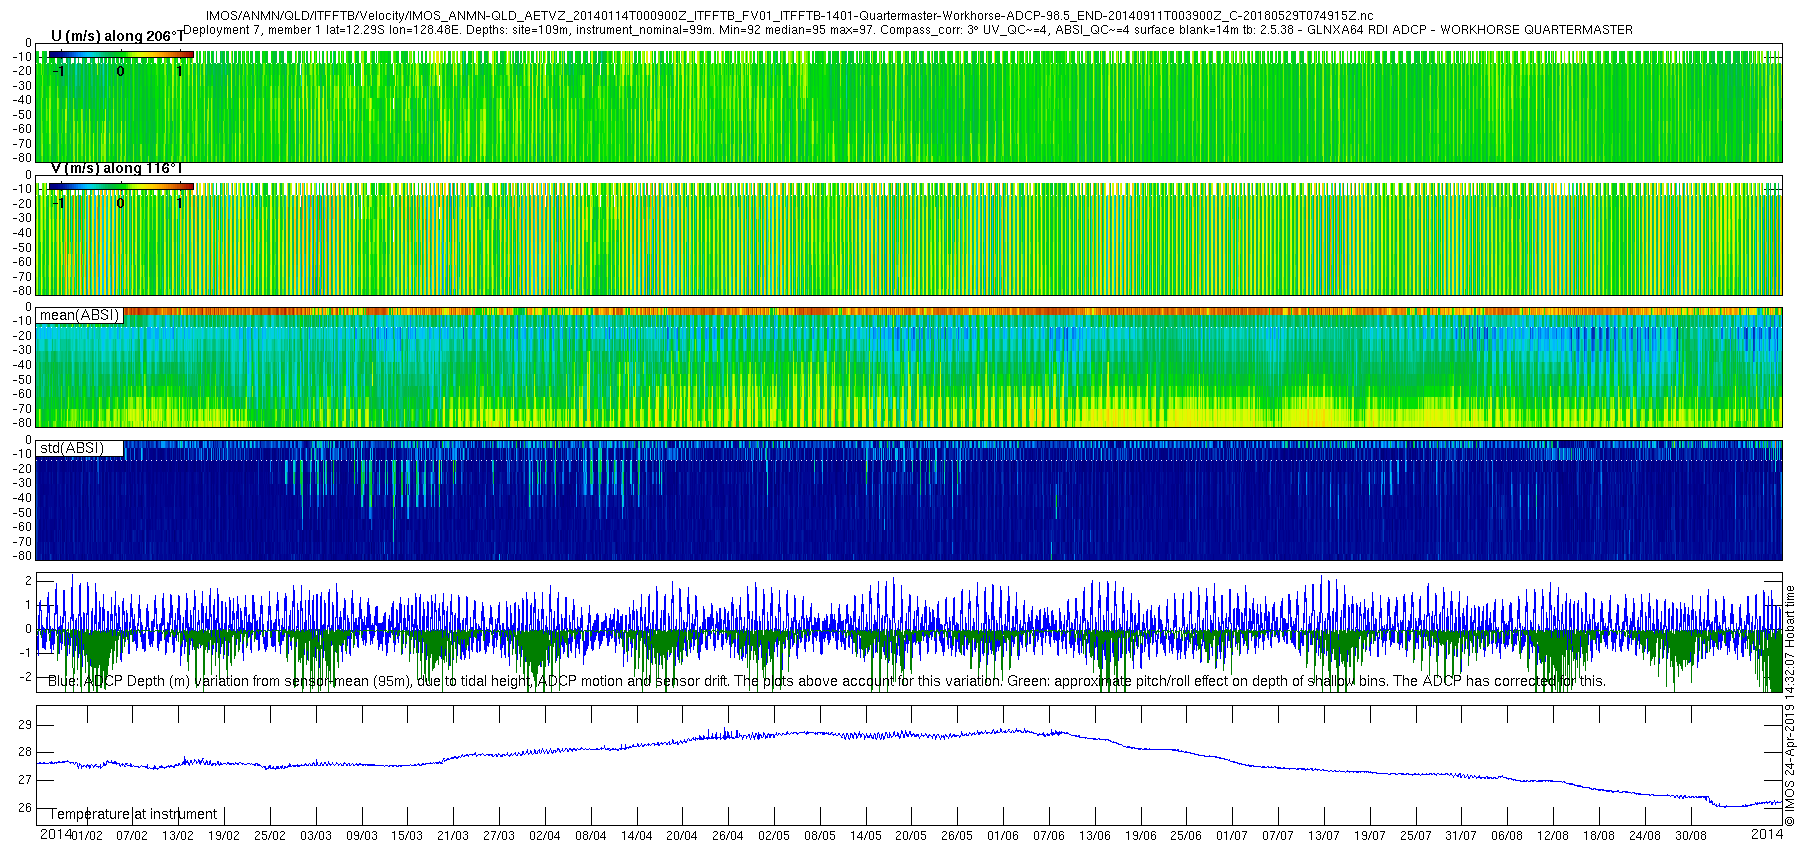Click the '08/04' date tick label
This screenshot has width=1800, height=850.
pyautogui.click(x=591, y=836)
